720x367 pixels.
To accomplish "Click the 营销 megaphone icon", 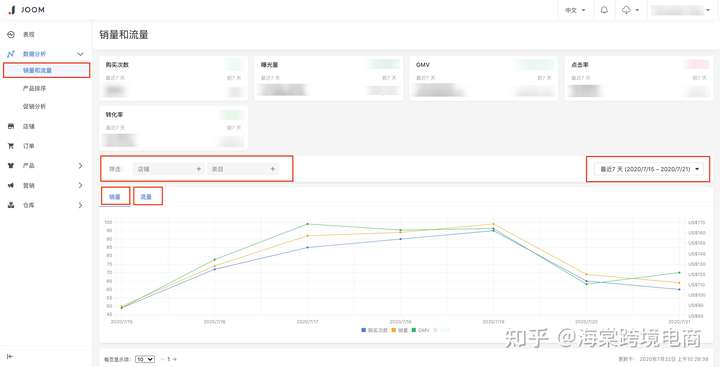I will [11, 186].
